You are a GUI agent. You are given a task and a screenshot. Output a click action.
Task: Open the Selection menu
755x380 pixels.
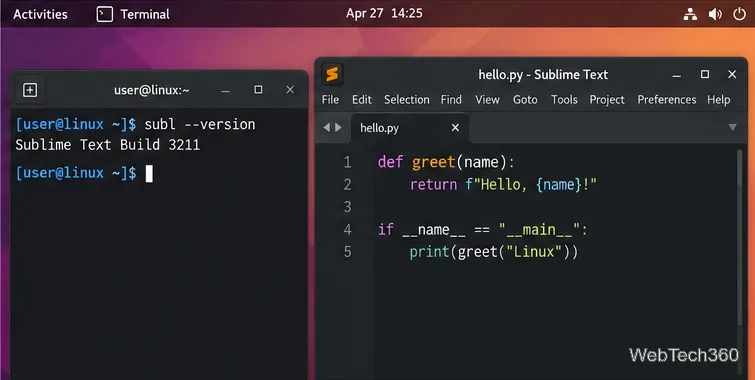[406, 100]
